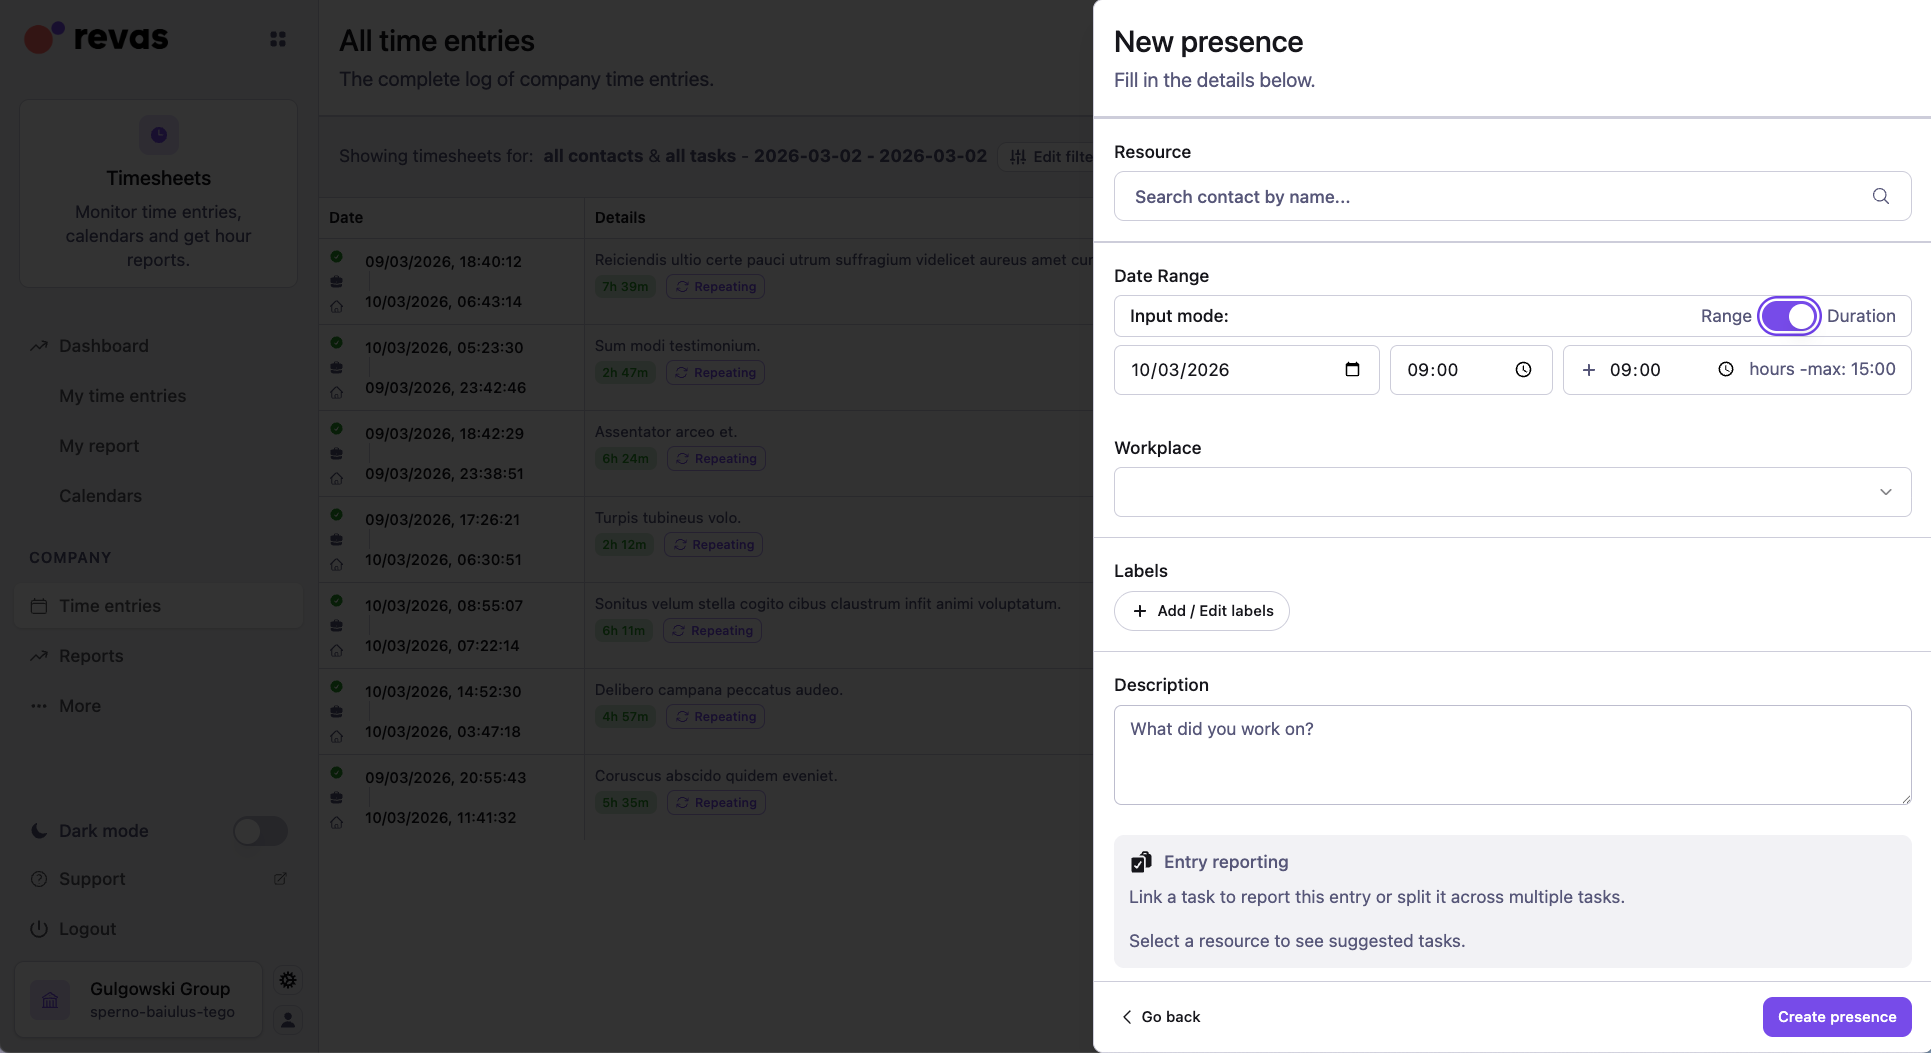Image resolution: width=1931 pixels, height=1053 pixels.
Task: Click the user profile icon at sidebar bottom
Action: (x=288, y=1020)
